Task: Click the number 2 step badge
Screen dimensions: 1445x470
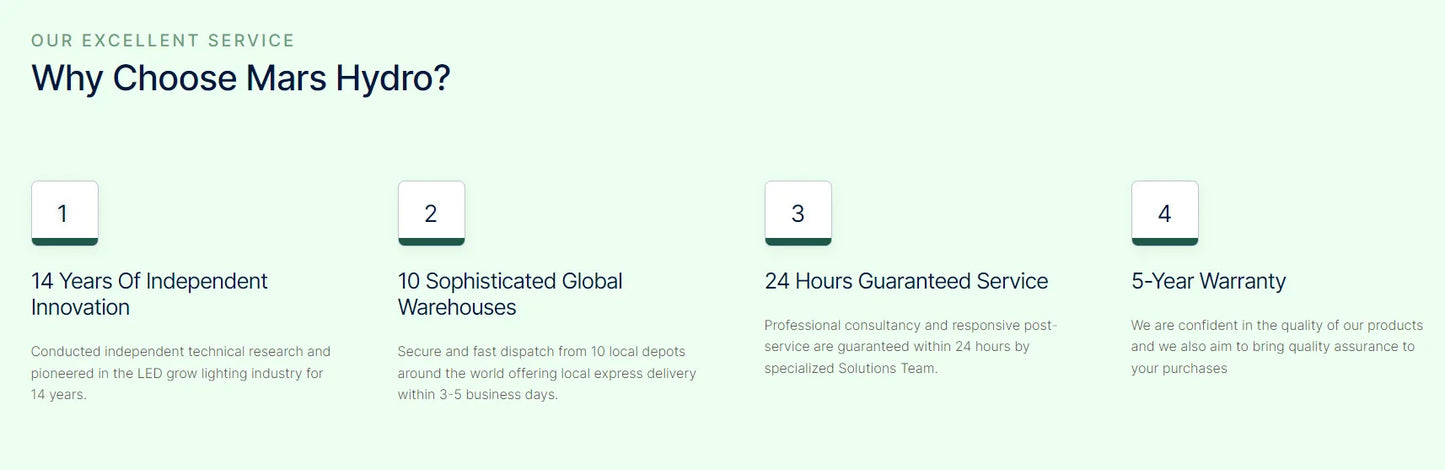Action: pyautogui.click(x=431, y=213)
